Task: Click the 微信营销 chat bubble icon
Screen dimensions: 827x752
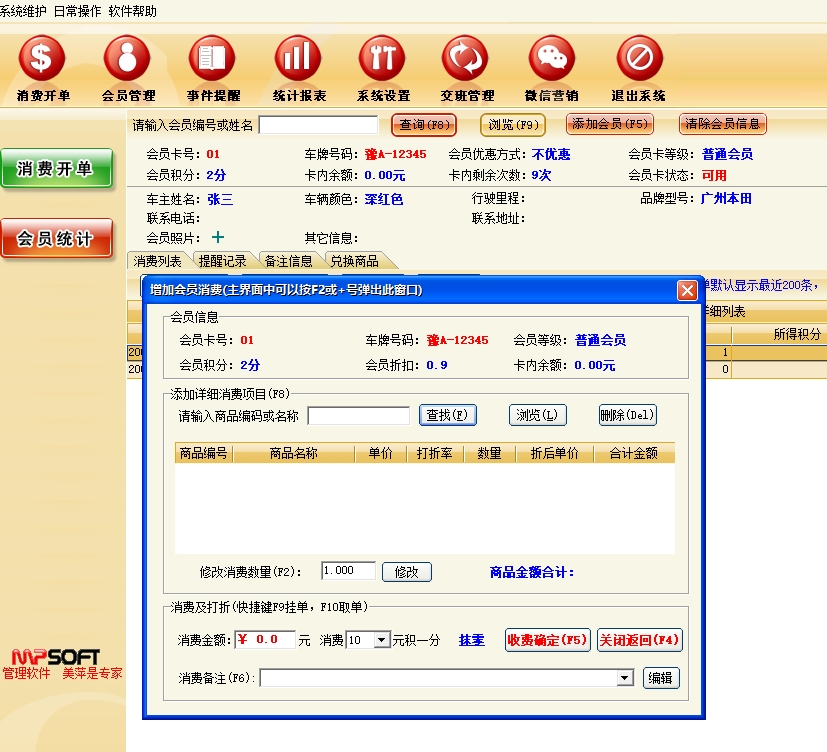Action: coord(551,59)
